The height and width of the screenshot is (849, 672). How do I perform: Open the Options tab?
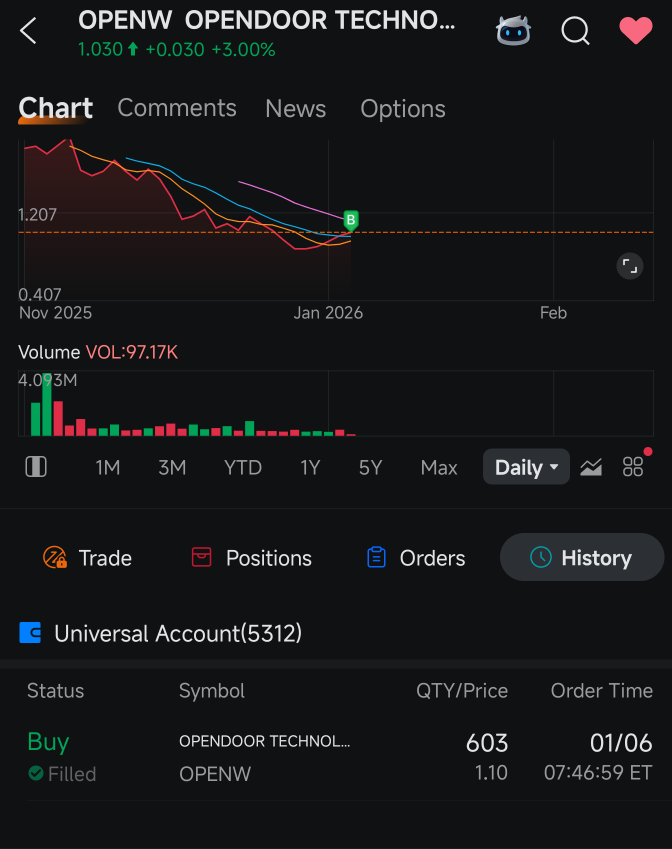pyautogui.click(x=403, y=109)
